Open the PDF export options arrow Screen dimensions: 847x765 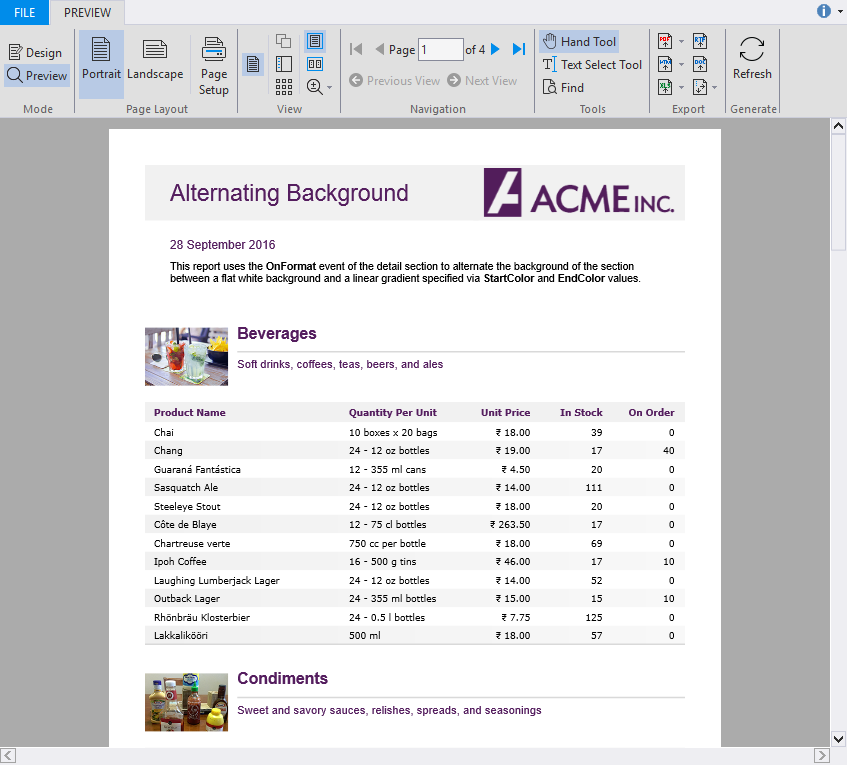click(681, 42)
